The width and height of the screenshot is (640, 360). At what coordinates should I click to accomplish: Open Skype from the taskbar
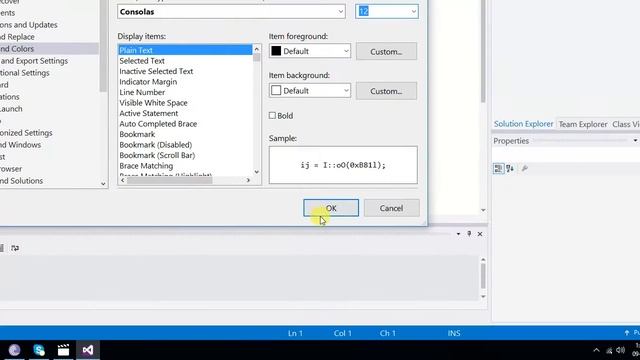39,350
